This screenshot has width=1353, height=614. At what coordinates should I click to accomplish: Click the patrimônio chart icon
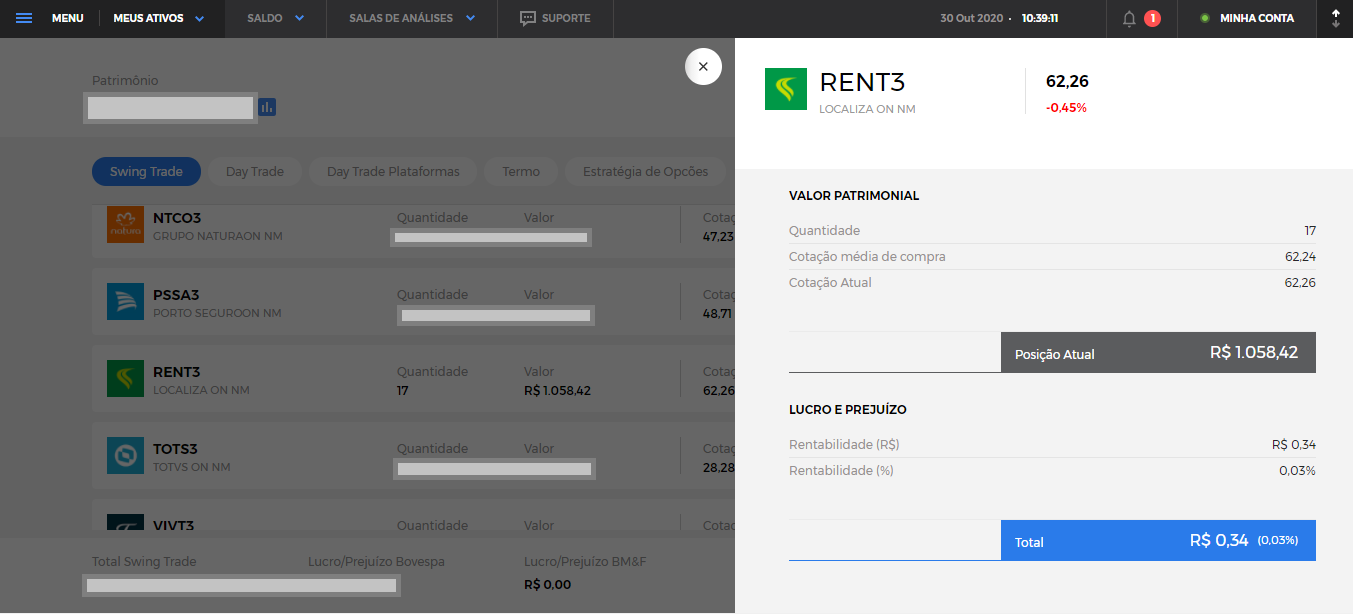pyautogui.click(x=267, y=107)
